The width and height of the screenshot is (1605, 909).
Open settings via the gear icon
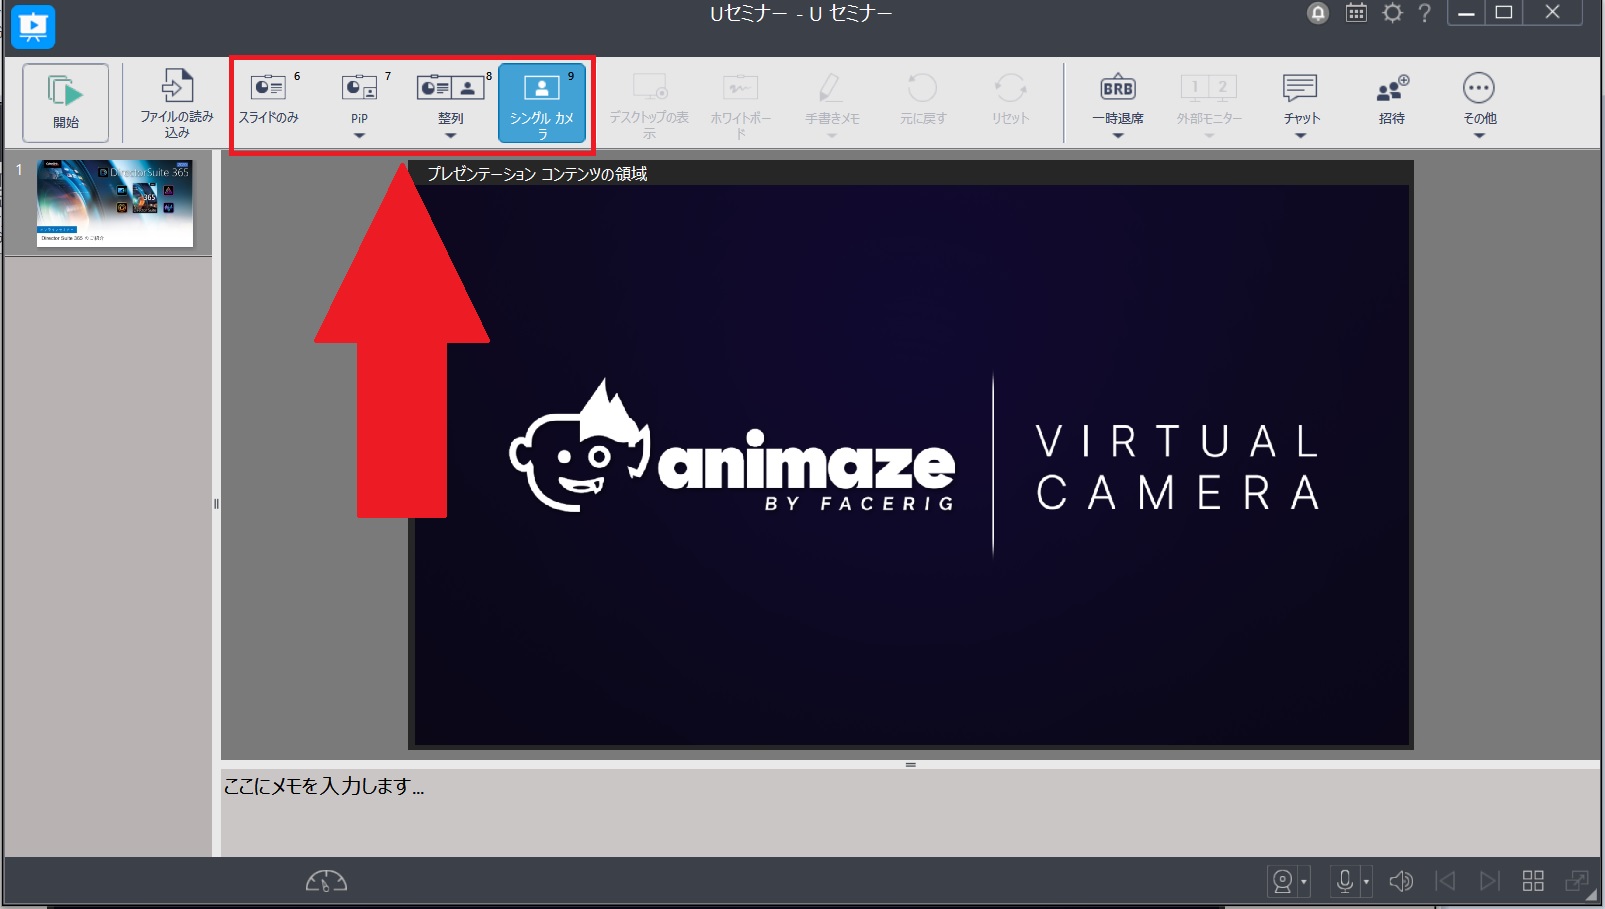pyautogui.click(x=1392, y=13)
